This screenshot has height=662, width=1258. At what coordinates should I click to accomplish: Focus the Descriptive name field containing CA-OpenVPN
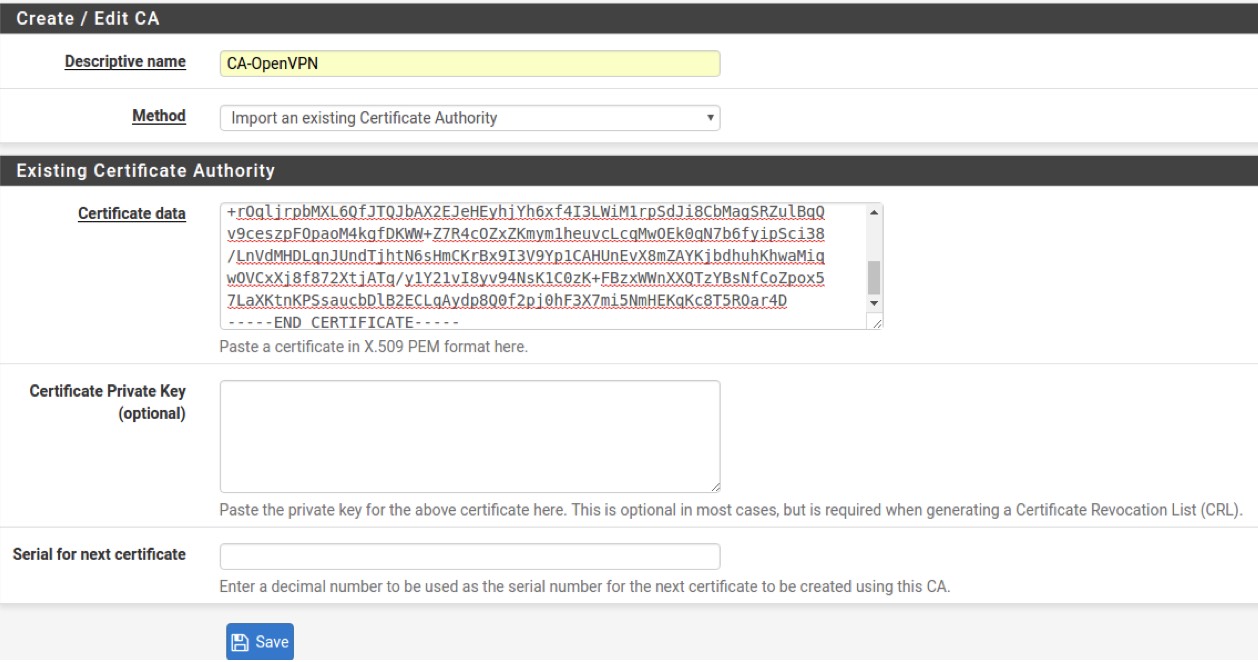click(x=469, y=63)
